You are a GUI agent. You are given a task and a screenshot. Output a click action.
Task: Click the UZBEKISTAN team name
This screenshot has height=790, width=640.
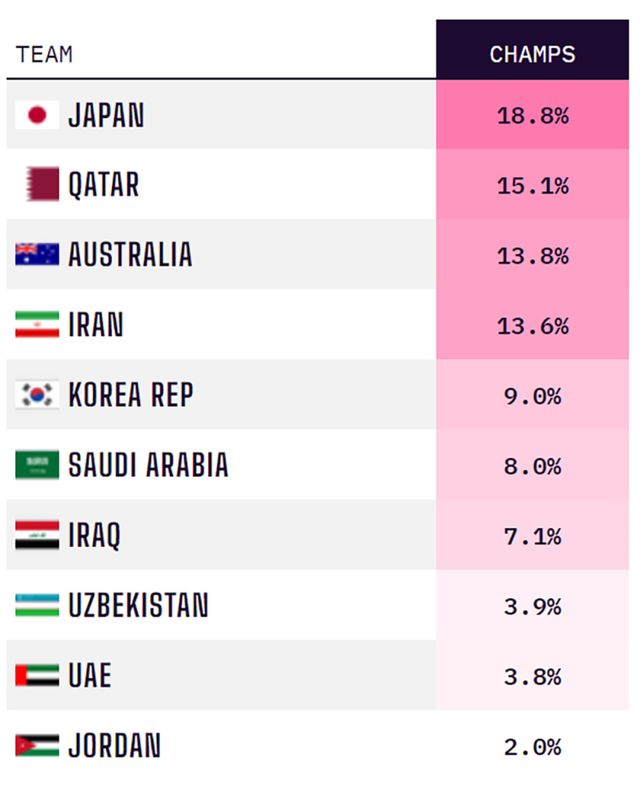coord(138,605)
